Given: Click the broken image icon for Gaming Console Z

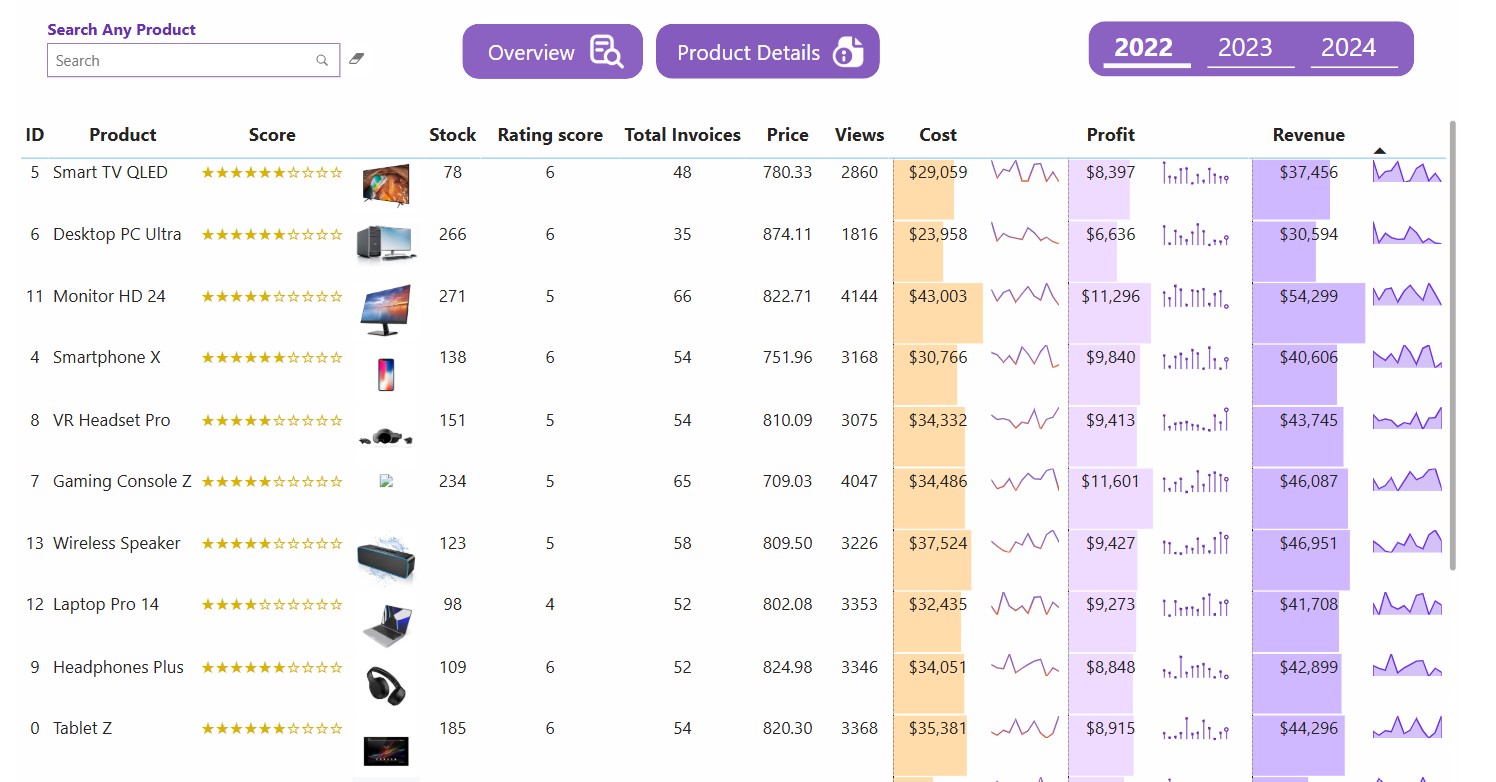Looking at the screenshot, I should [387, 481].
